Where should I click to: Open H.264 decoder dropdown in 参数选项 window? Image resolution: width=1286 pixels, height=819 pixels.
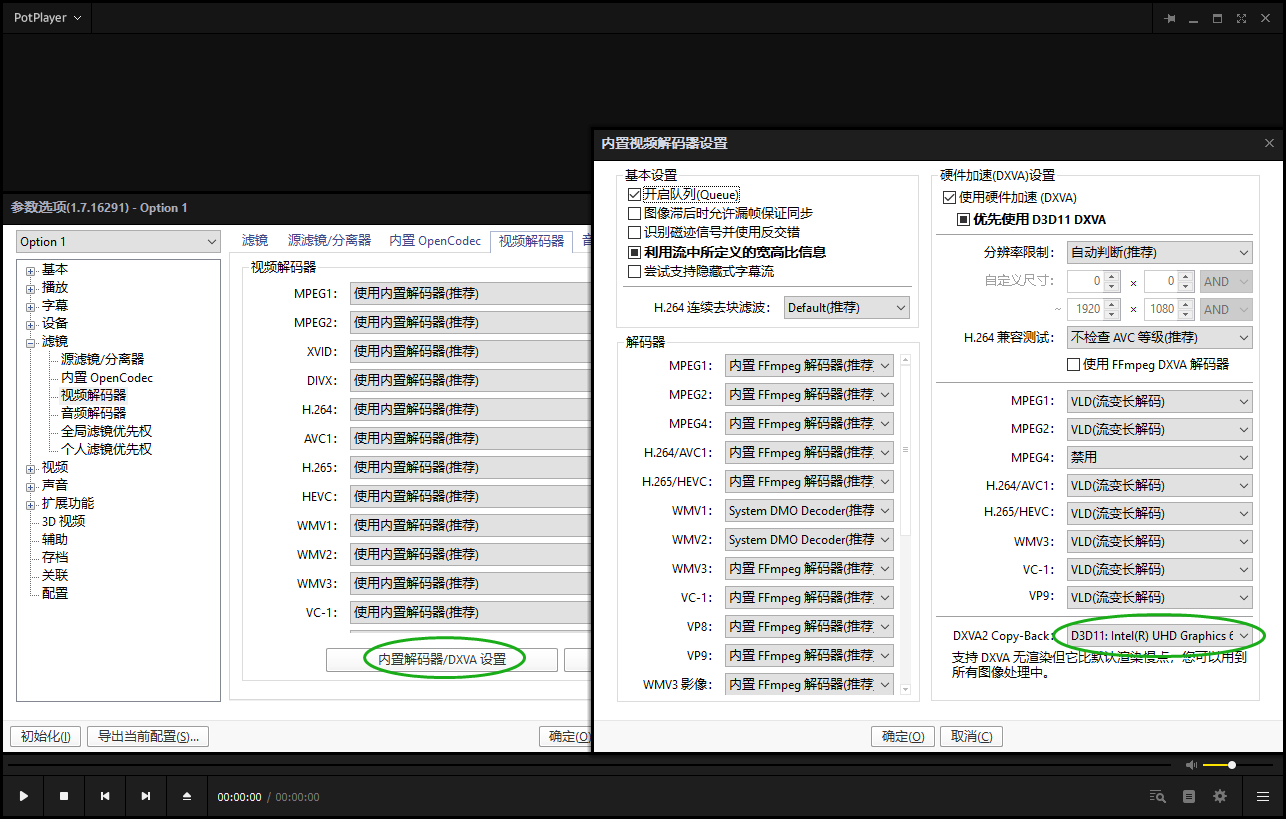(x=470, y=409)
